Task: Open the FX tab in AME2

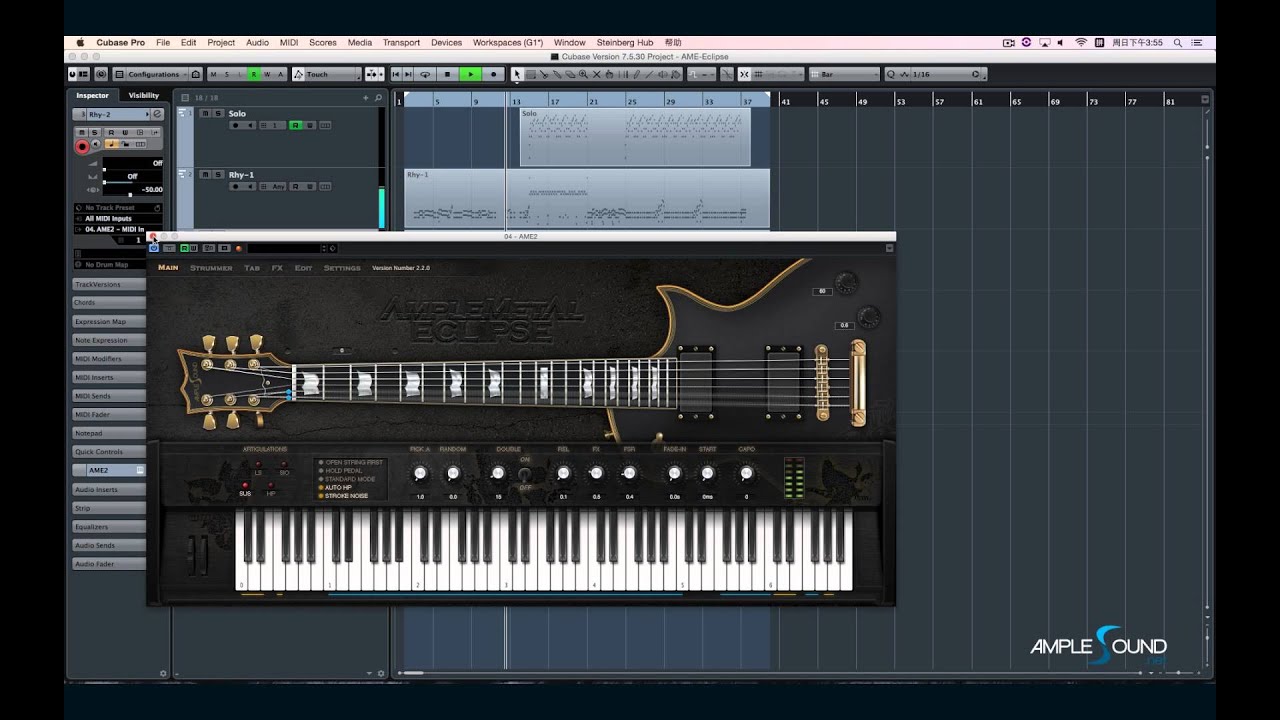Action: pos(277,268)
